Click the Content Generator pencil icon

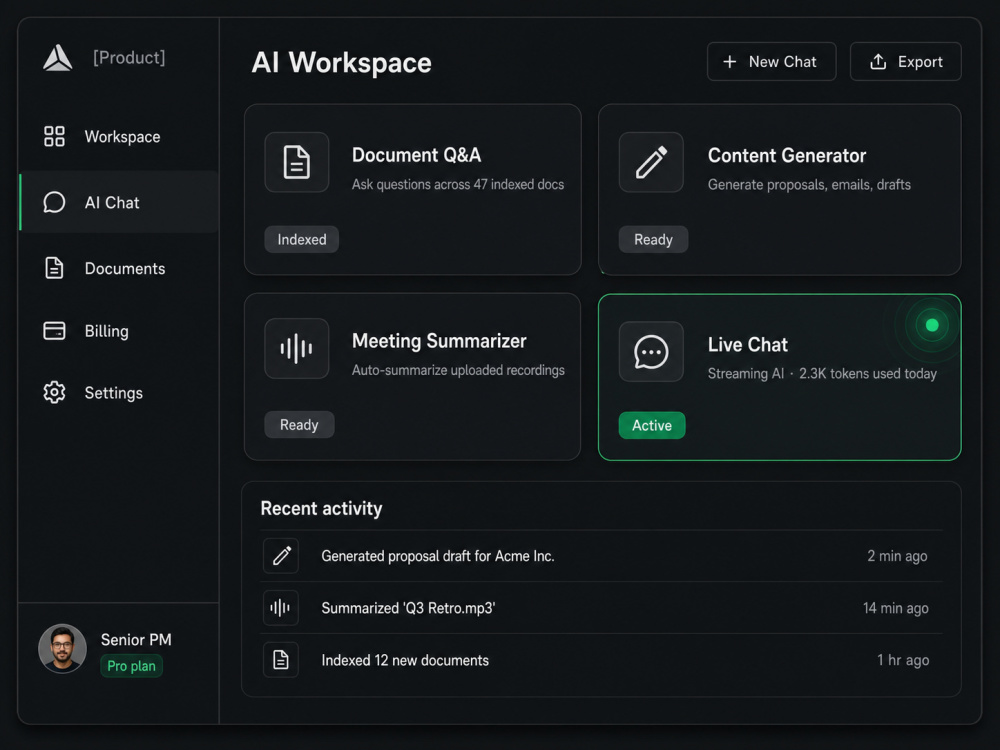click(651, 162)
